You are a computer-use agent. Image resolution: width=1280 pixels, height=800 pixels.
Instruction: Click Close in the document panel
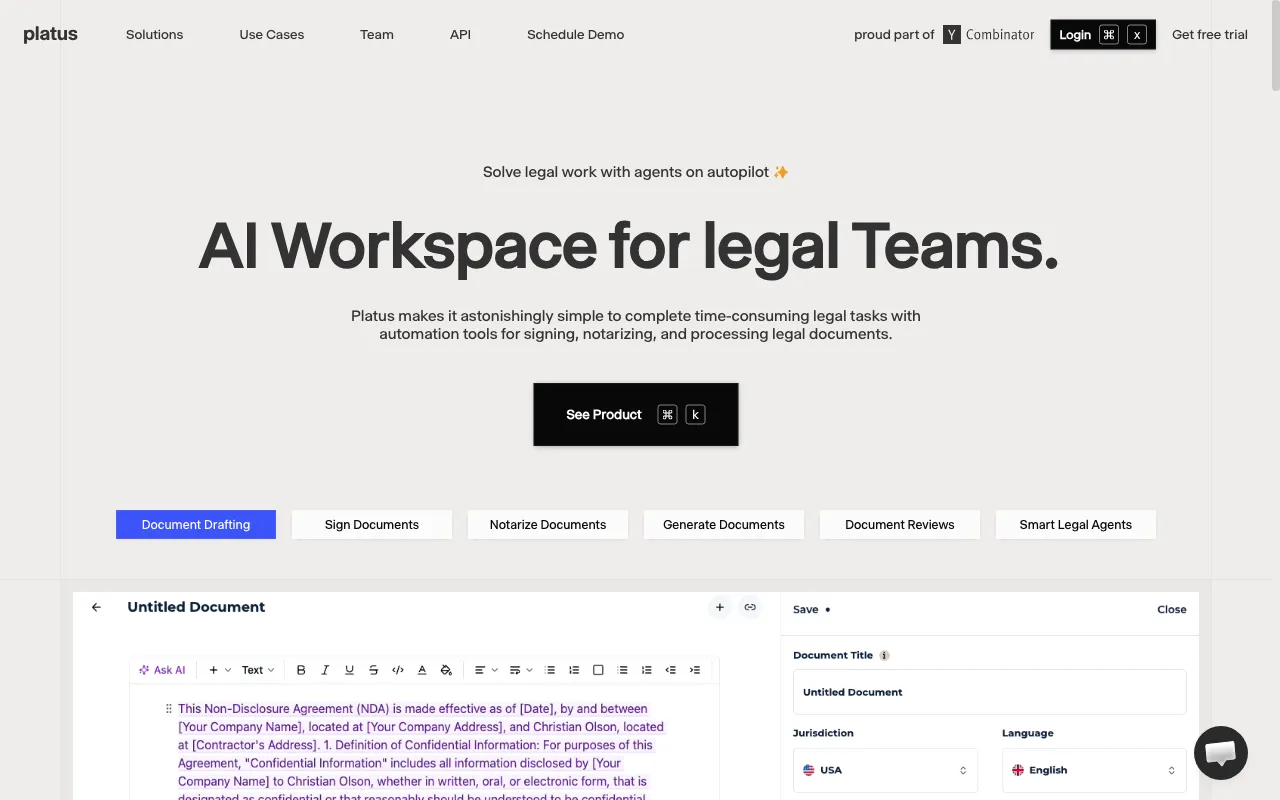tap(1172, 609)
